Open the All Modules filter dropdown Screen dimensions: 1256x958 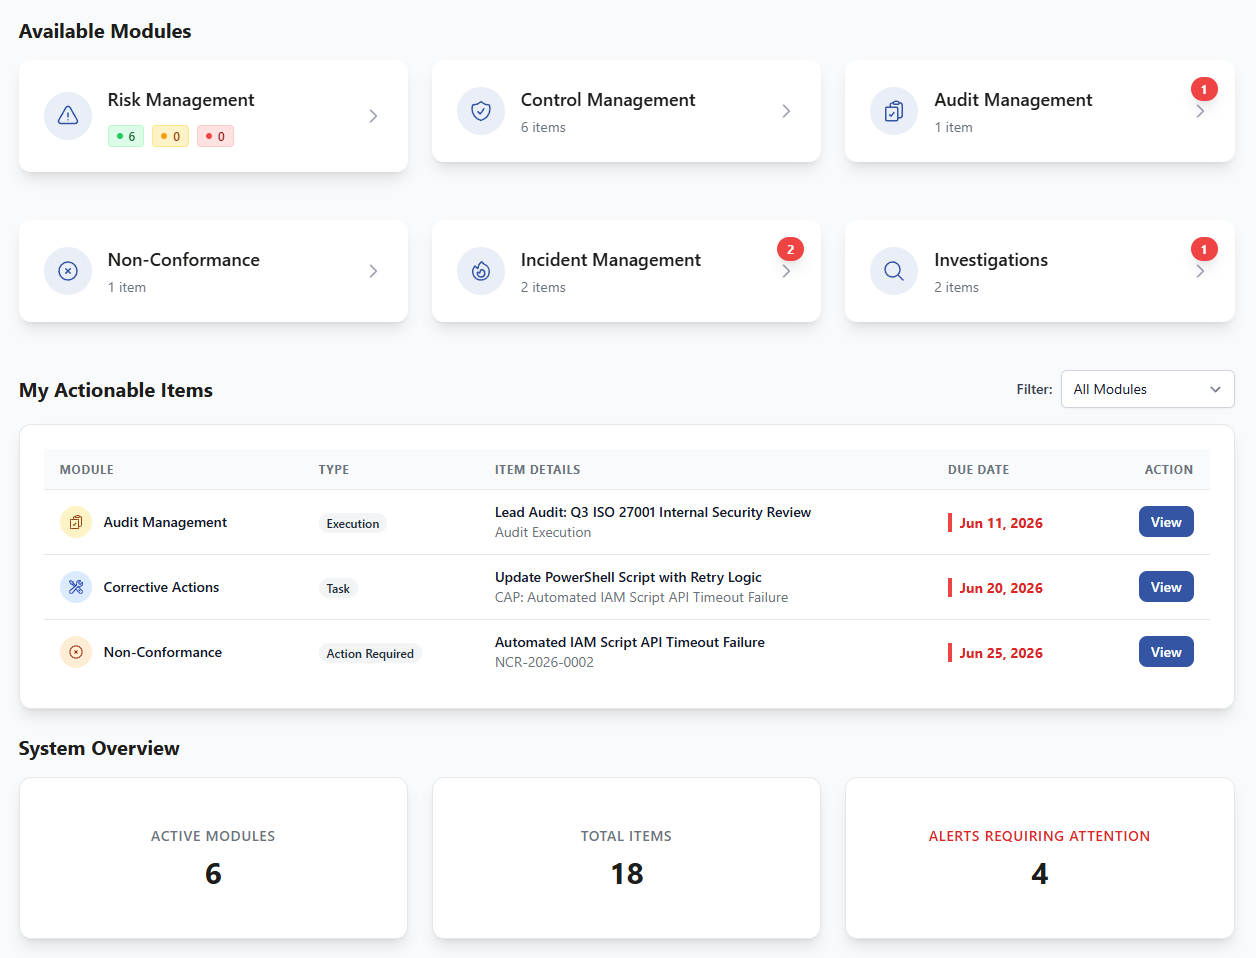click(x=1147, y=389)
